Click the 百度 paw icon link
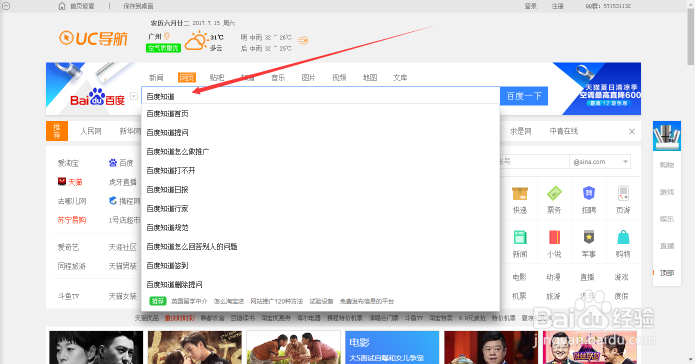This screenshot has width=695, height=364. pyautogui.click(x=121, y=163)
